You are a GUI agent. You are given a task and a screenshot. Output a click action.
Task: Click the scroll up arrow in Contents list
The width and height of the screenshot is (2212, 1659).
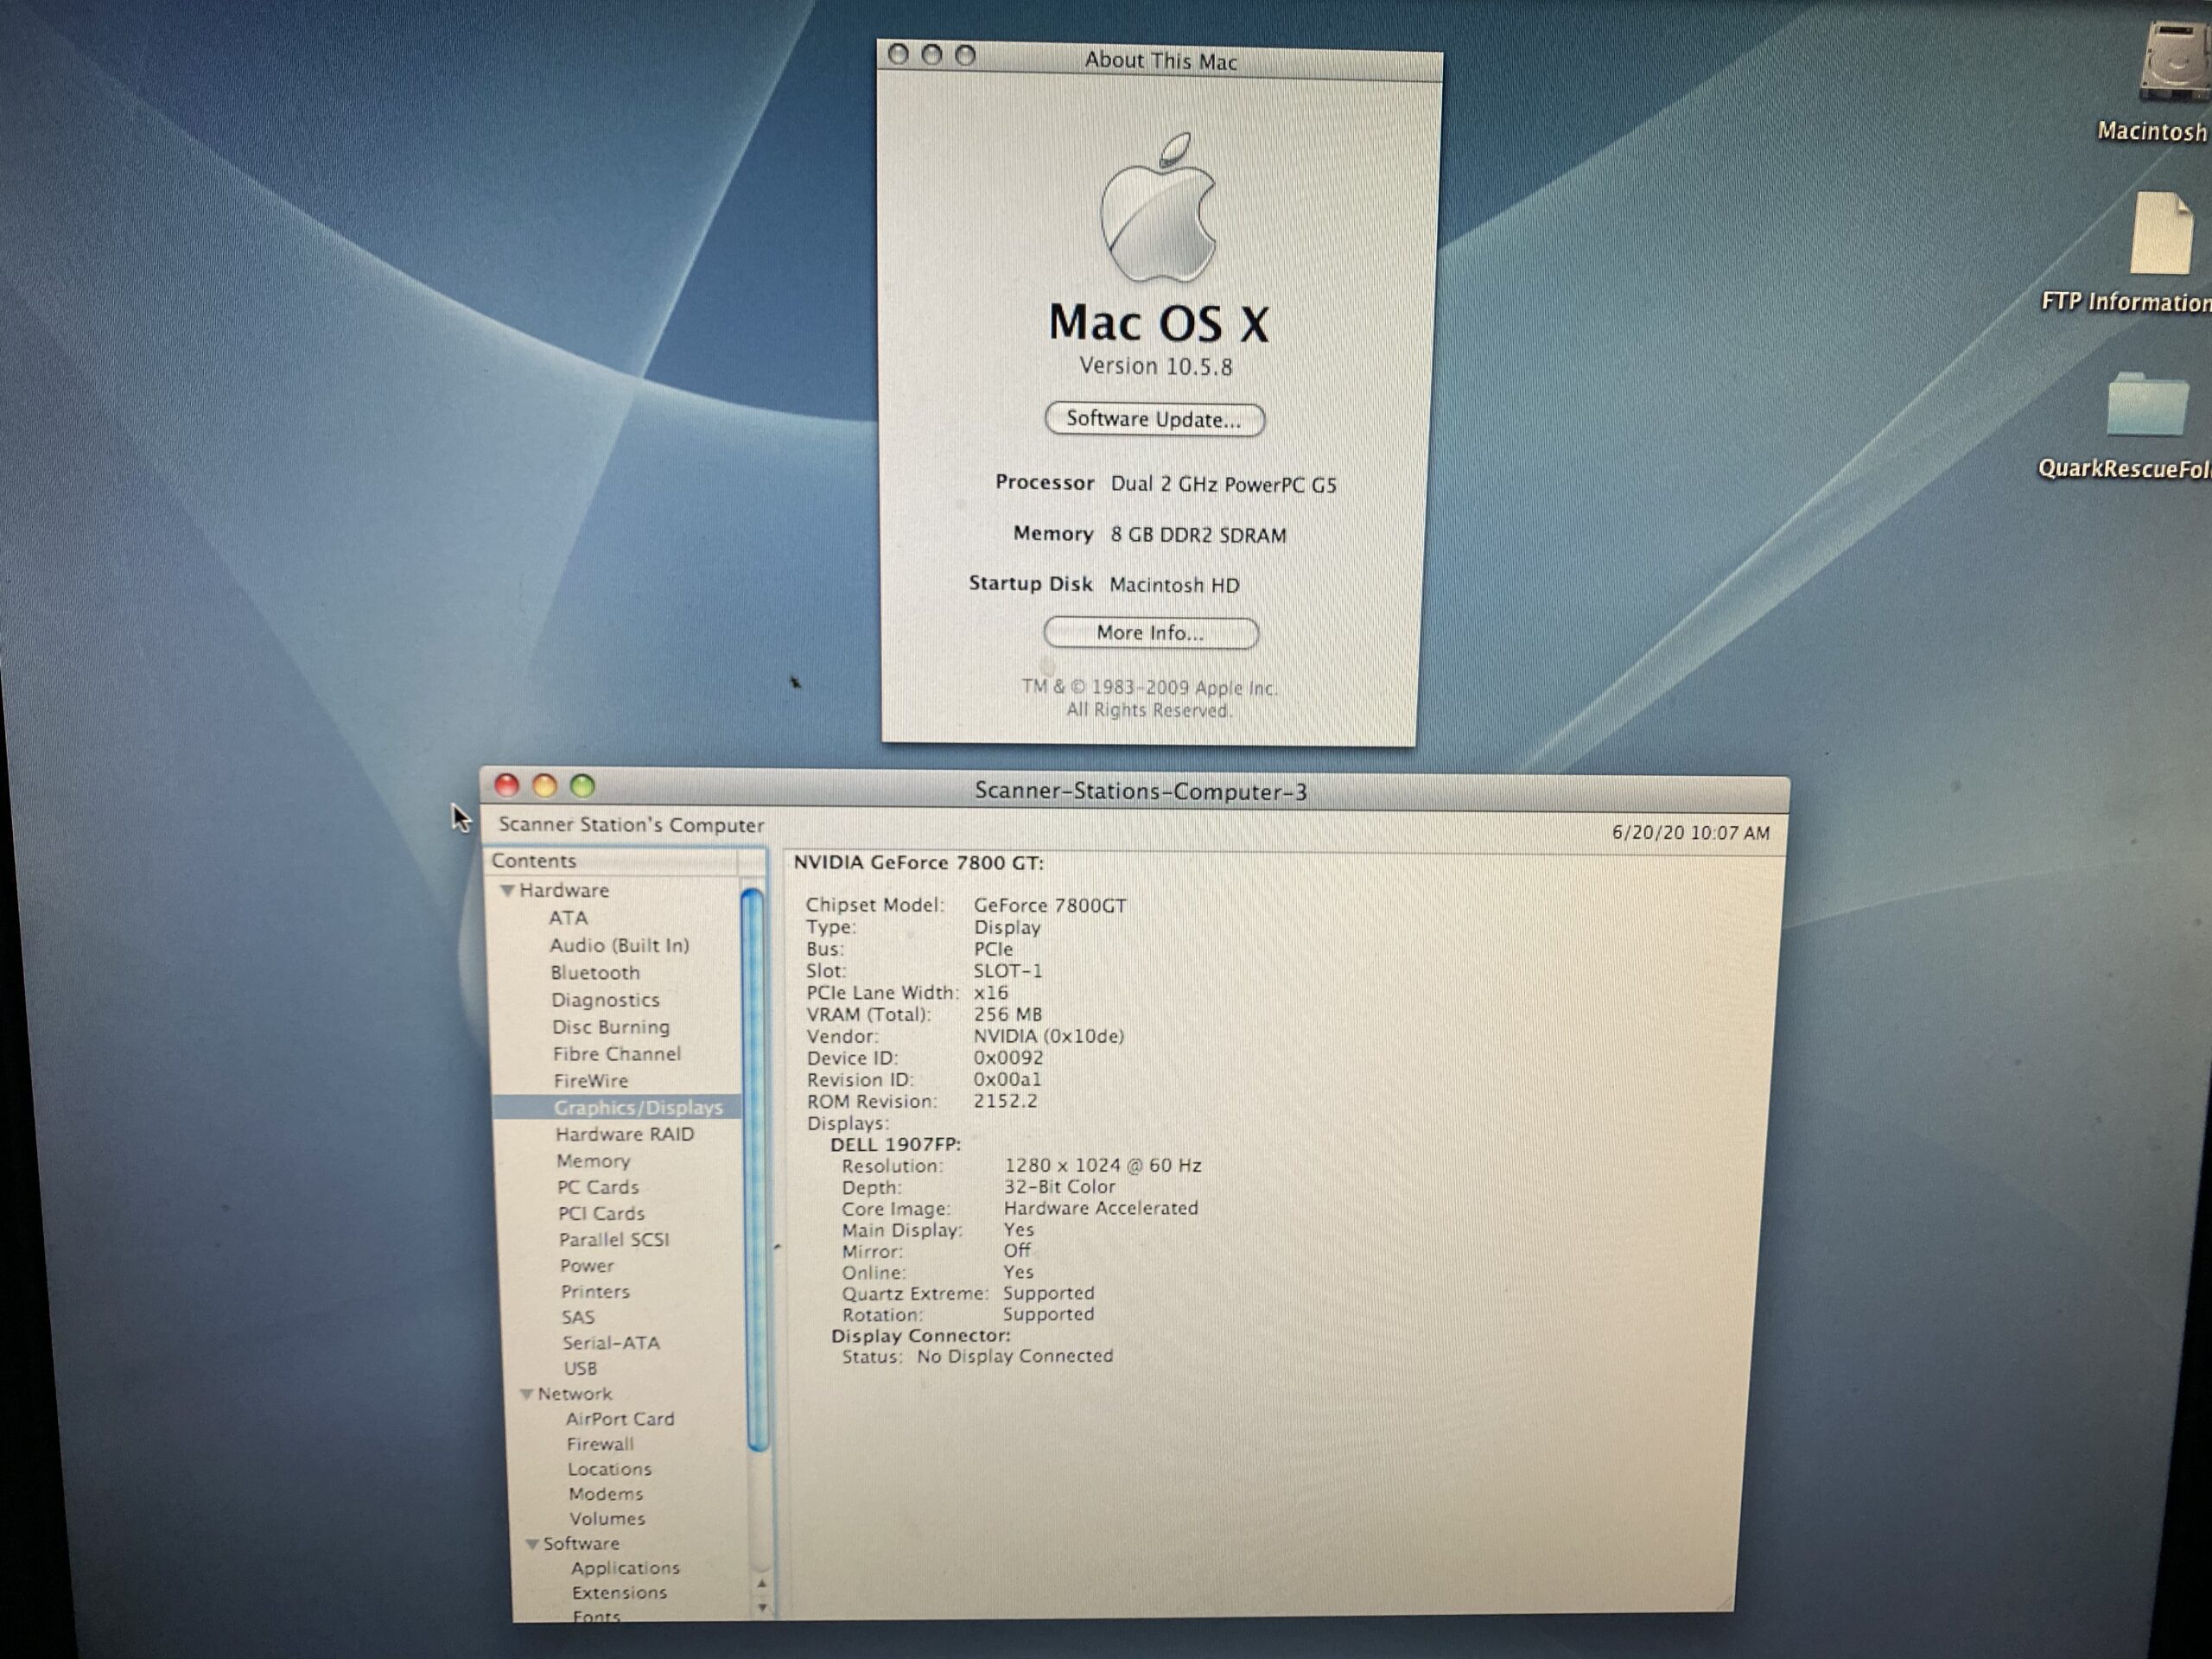pyautogui.click(x=762, y=1584)
